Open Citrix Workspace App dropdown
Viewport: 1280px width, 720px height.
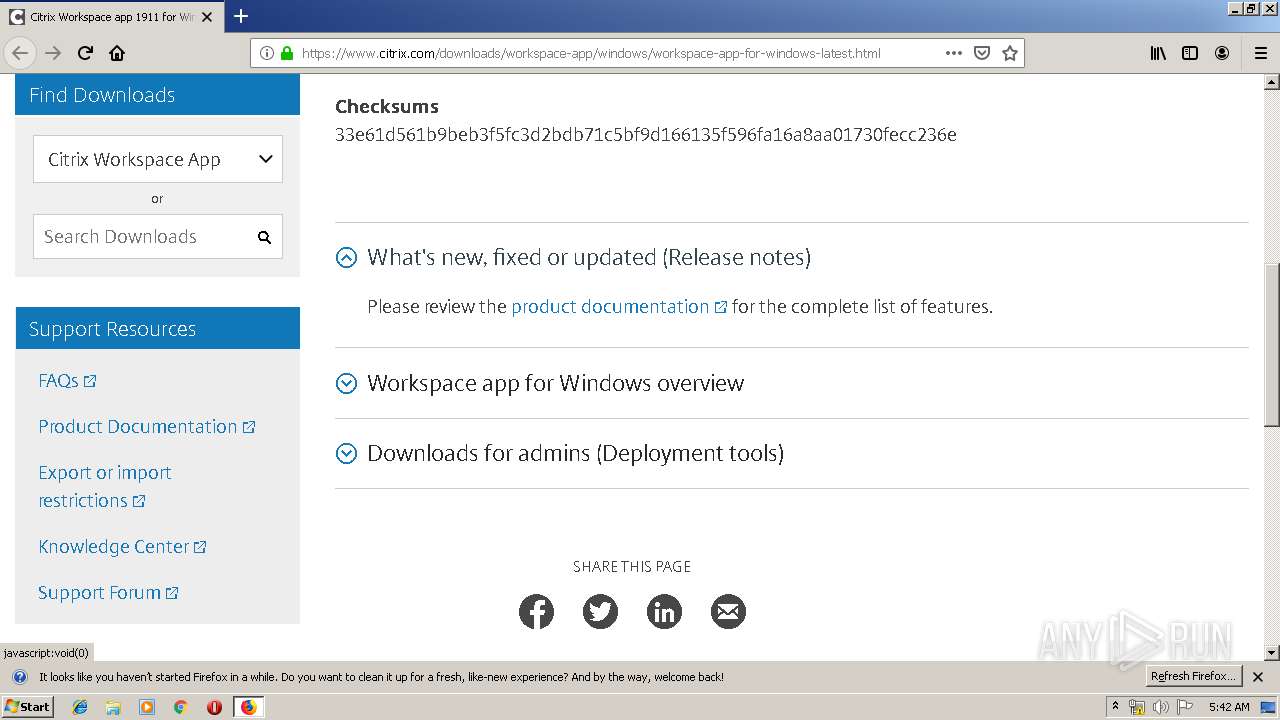[158, 159]
